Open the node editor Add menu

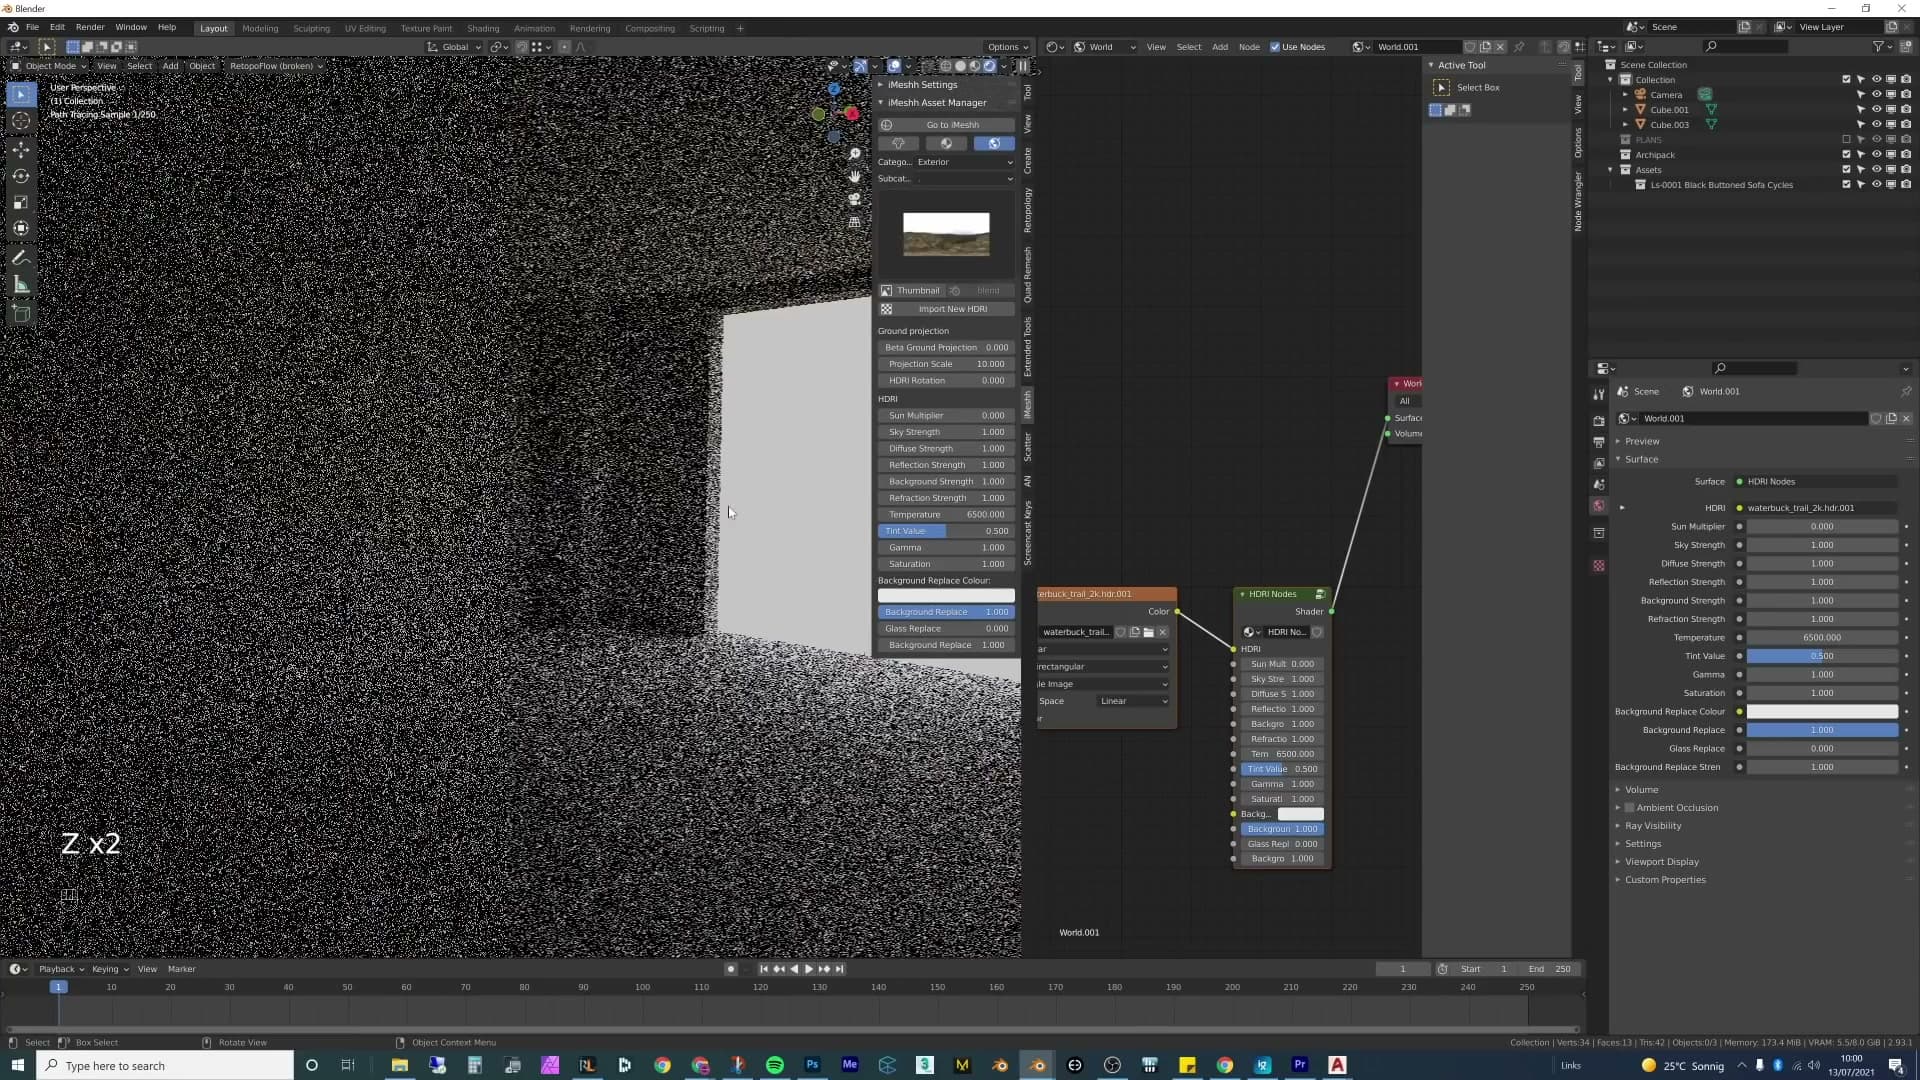[1220, 47]
